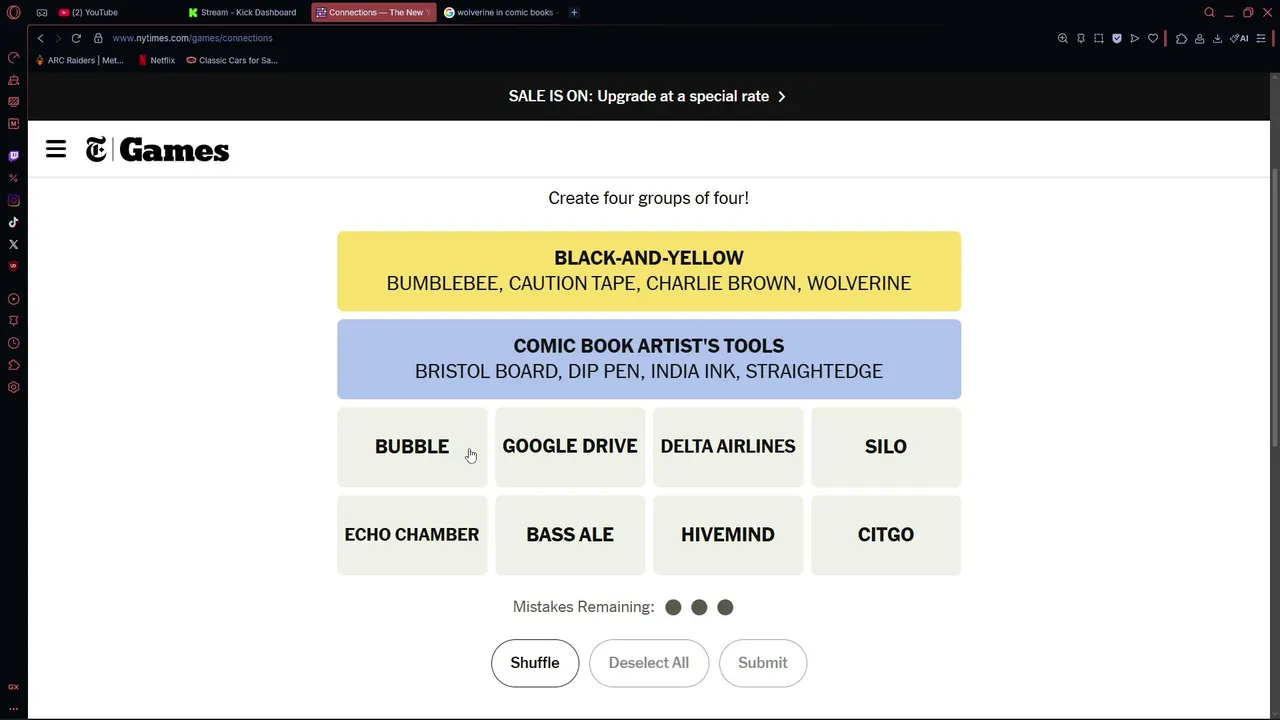Open the Netflix bookmark
The image size is (1280, 720).
click(157, 60)
